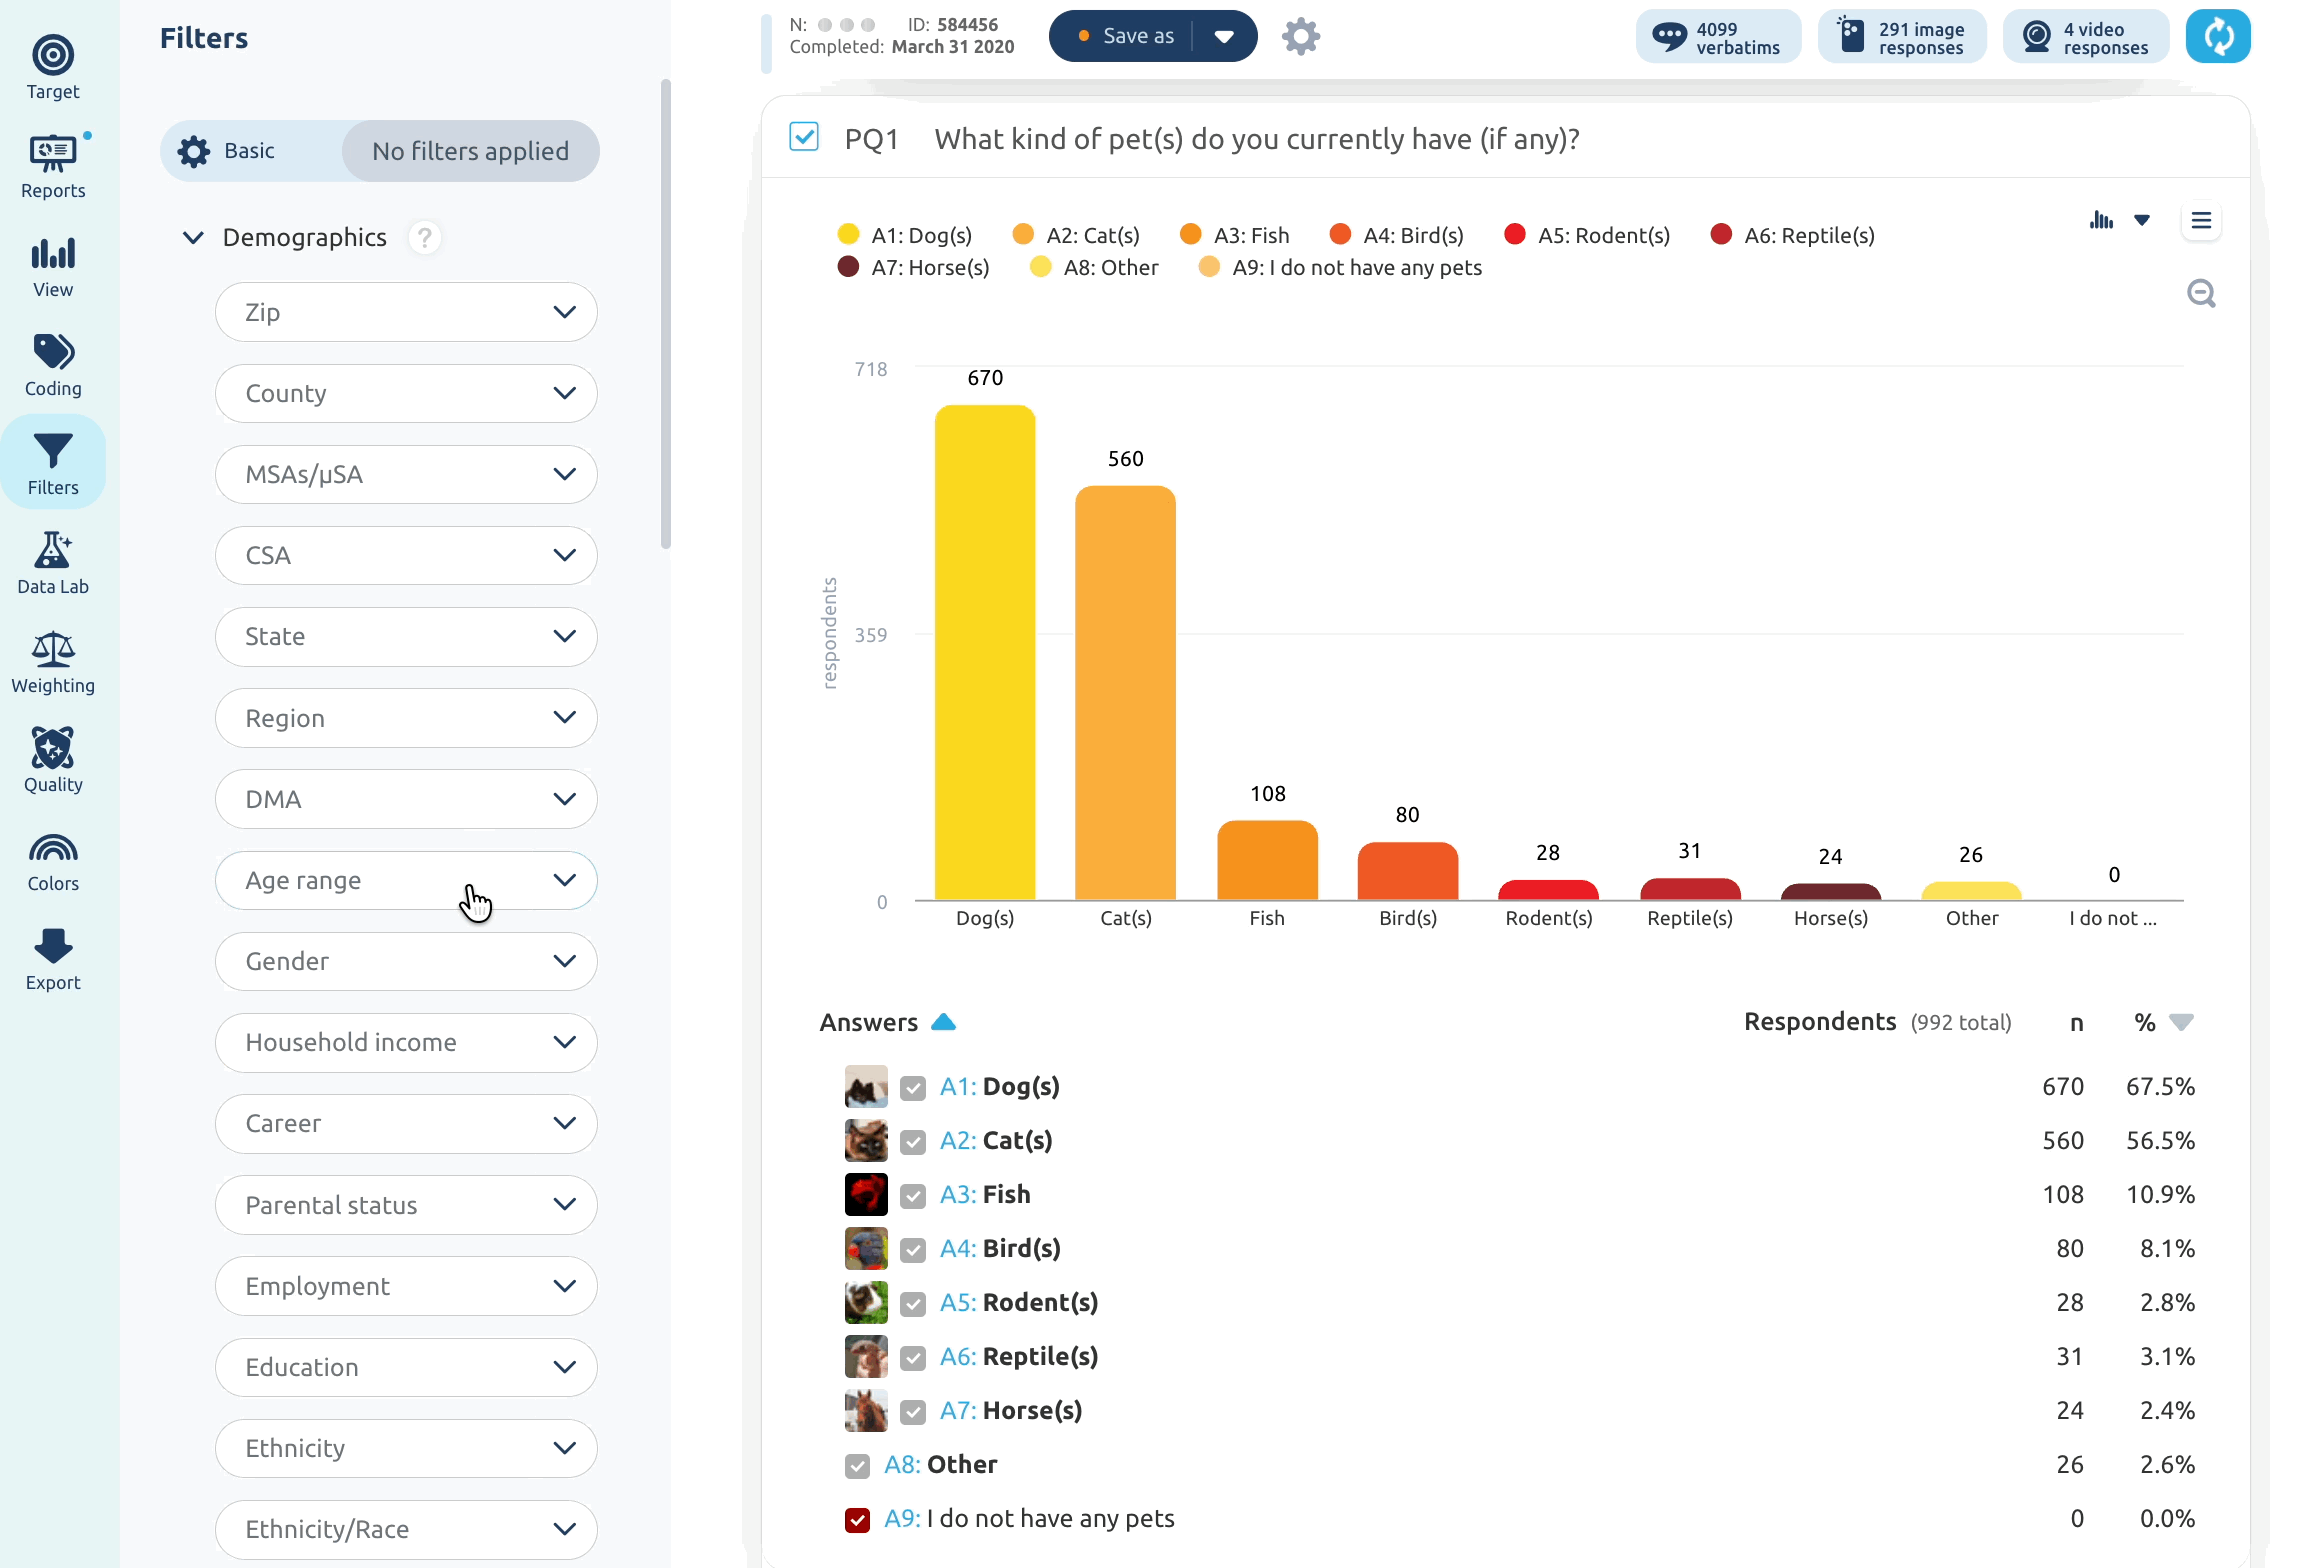This screenshot has height=1568, width=2320.
Task: Uncheck the A1: Dog(s) answer checkbox
Action: pos(912,1088)
